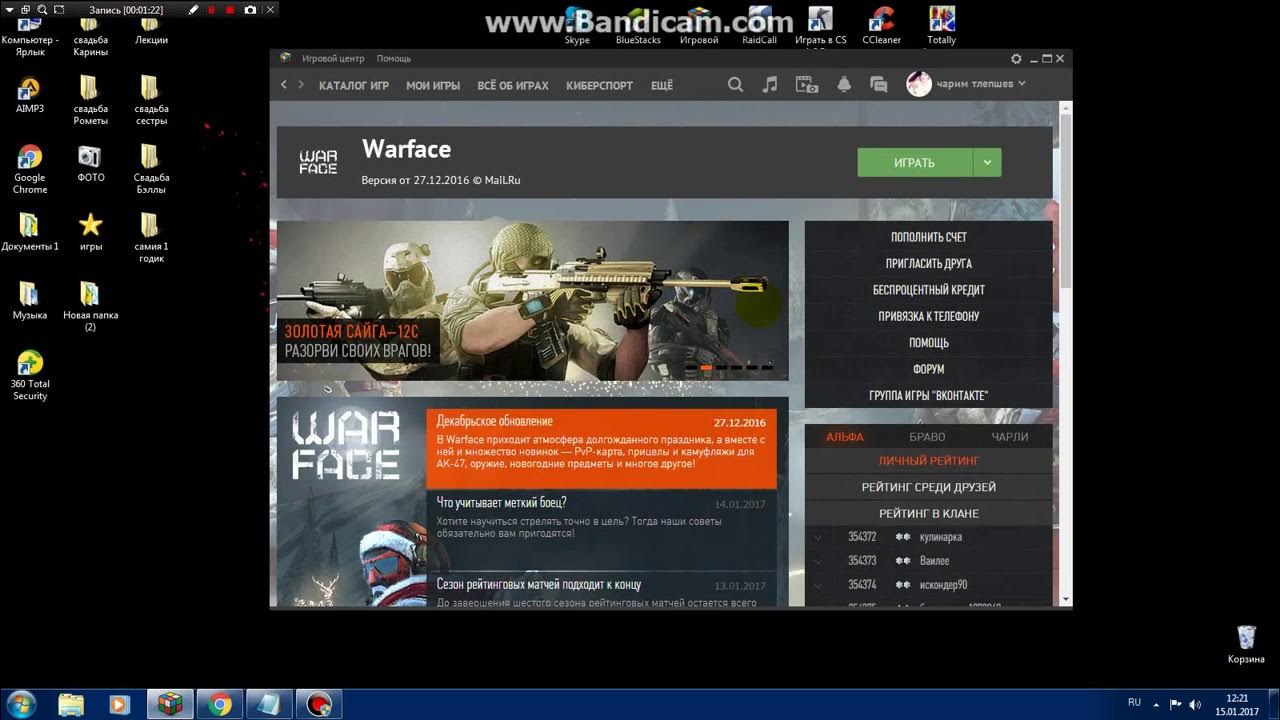This screenshot has height=720, width=1280.
Task: Select the игры star icon on desktop
Action: [90, 232]
